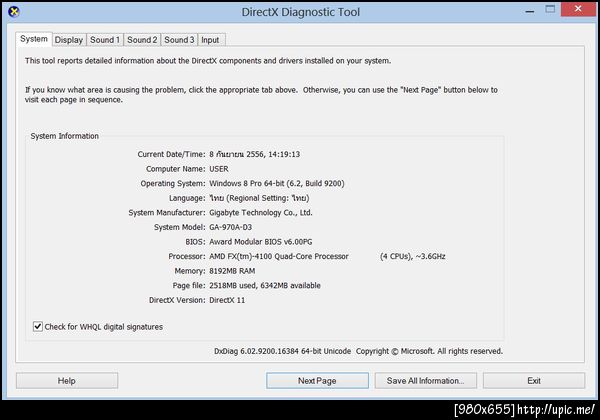
Task: Click the 'System Manufacturer:' label
Action: click(x=167, y=213)
